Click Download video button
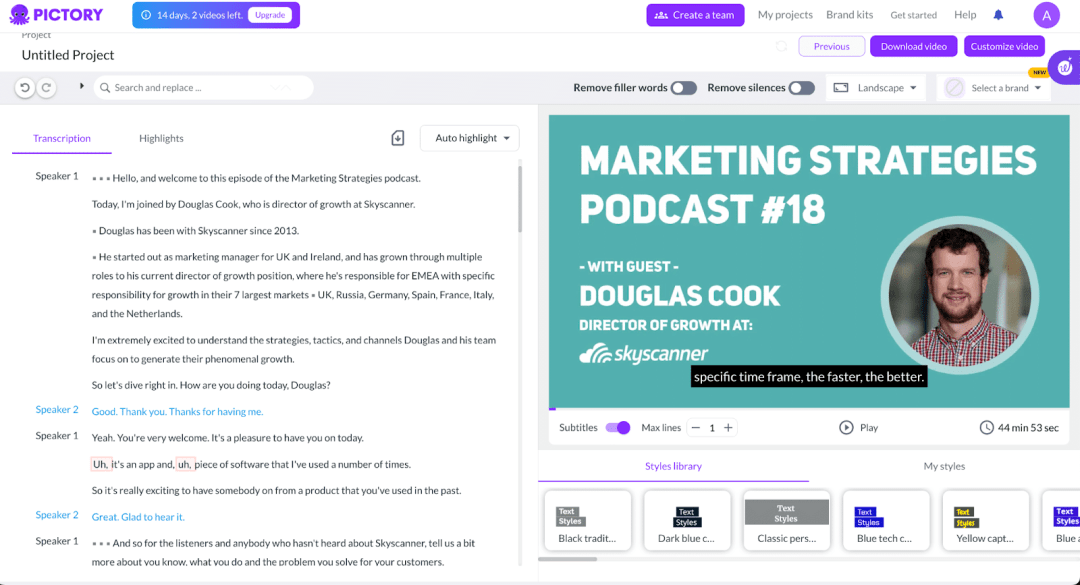Viewport: 1080px width, 585px height. pos(913,46)
